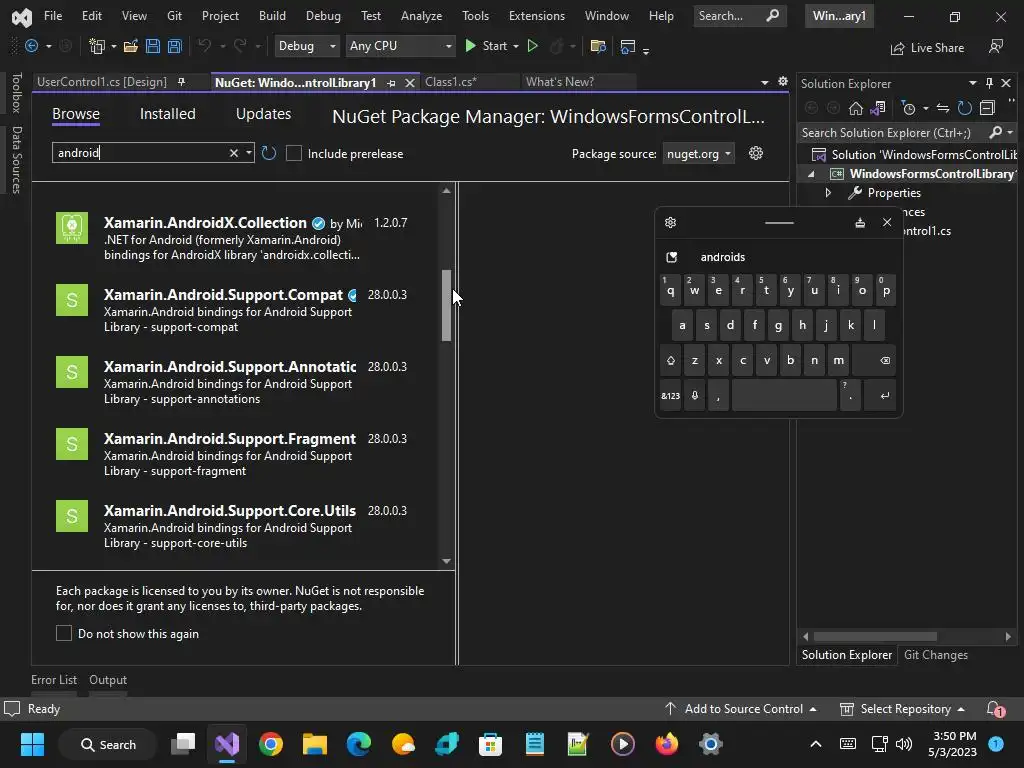Click Home icon in Solution Explorer
1024x768 pixels.
coord(856,108)
